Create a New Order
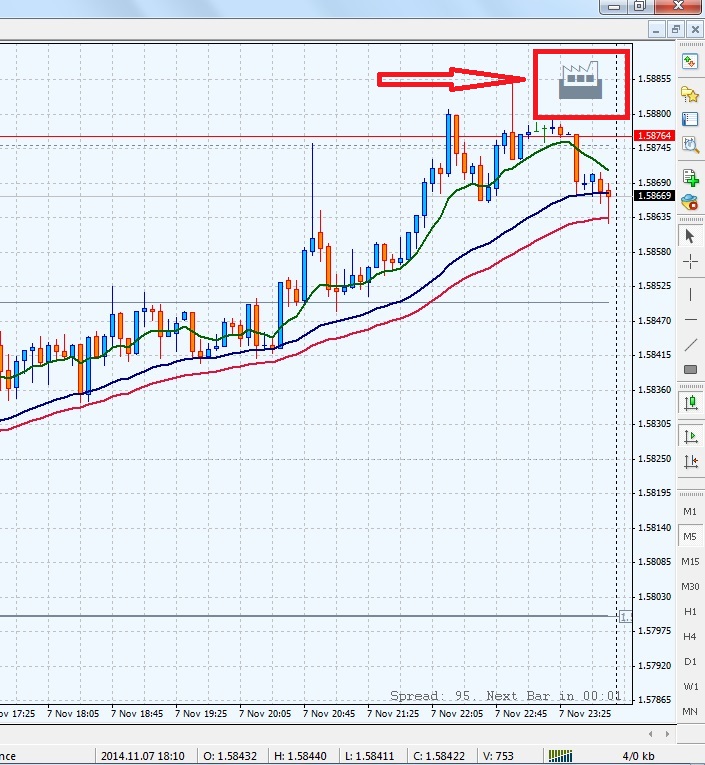 [x=690, y=178]
